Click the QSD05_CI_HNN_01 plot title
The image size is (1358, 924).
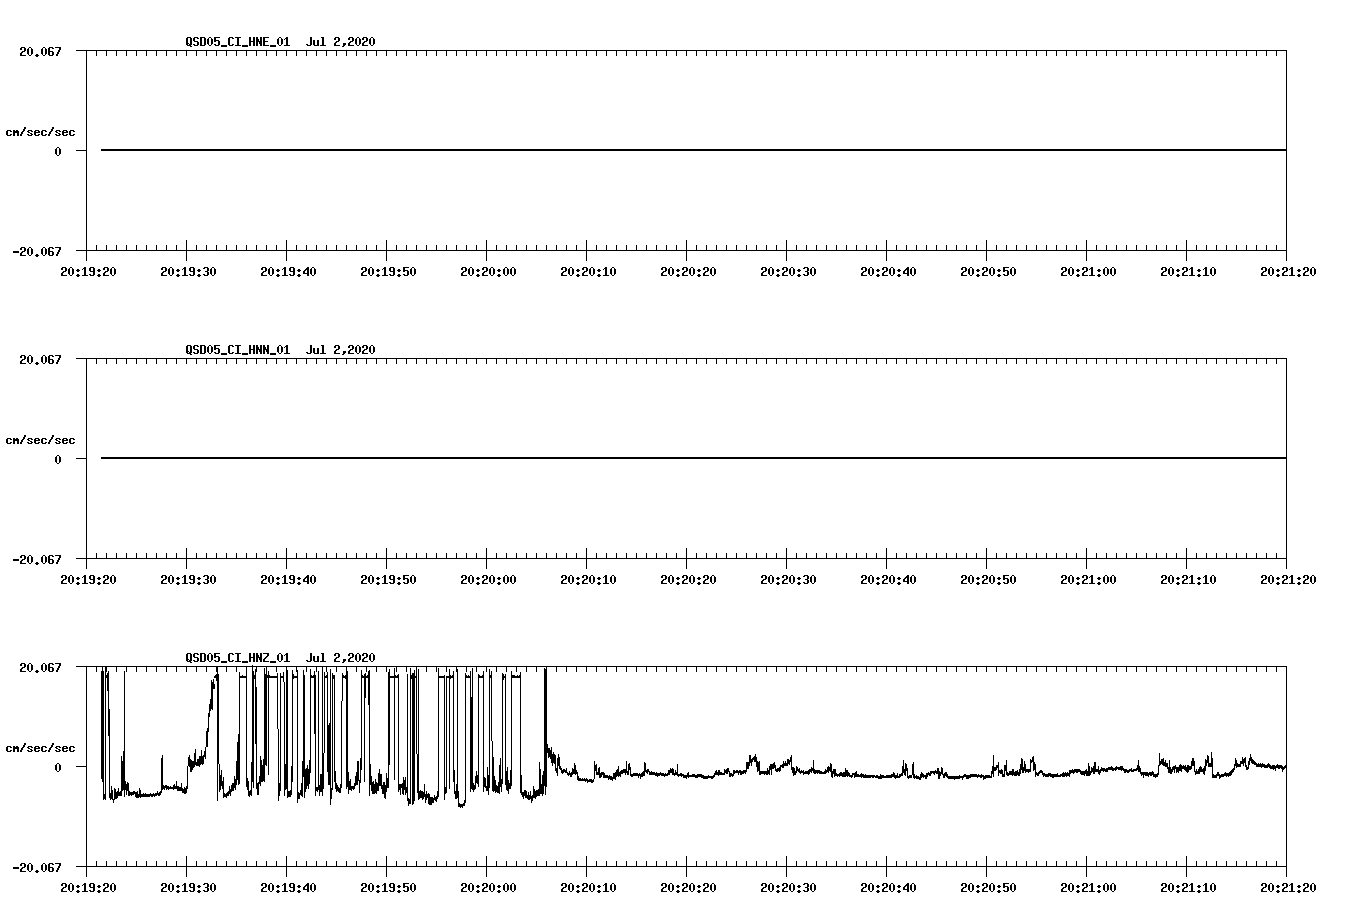(x=280, y=350)
